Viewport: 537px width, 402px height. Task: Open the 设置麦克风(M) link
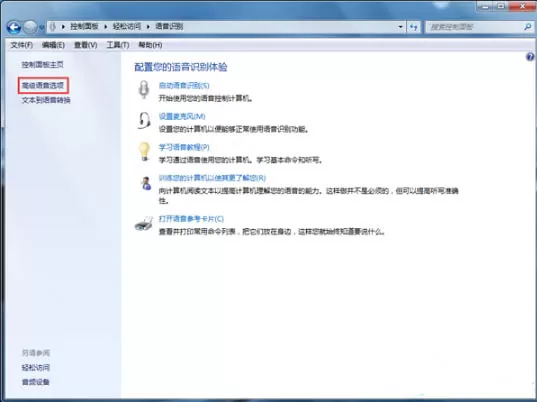coord(182,116)
